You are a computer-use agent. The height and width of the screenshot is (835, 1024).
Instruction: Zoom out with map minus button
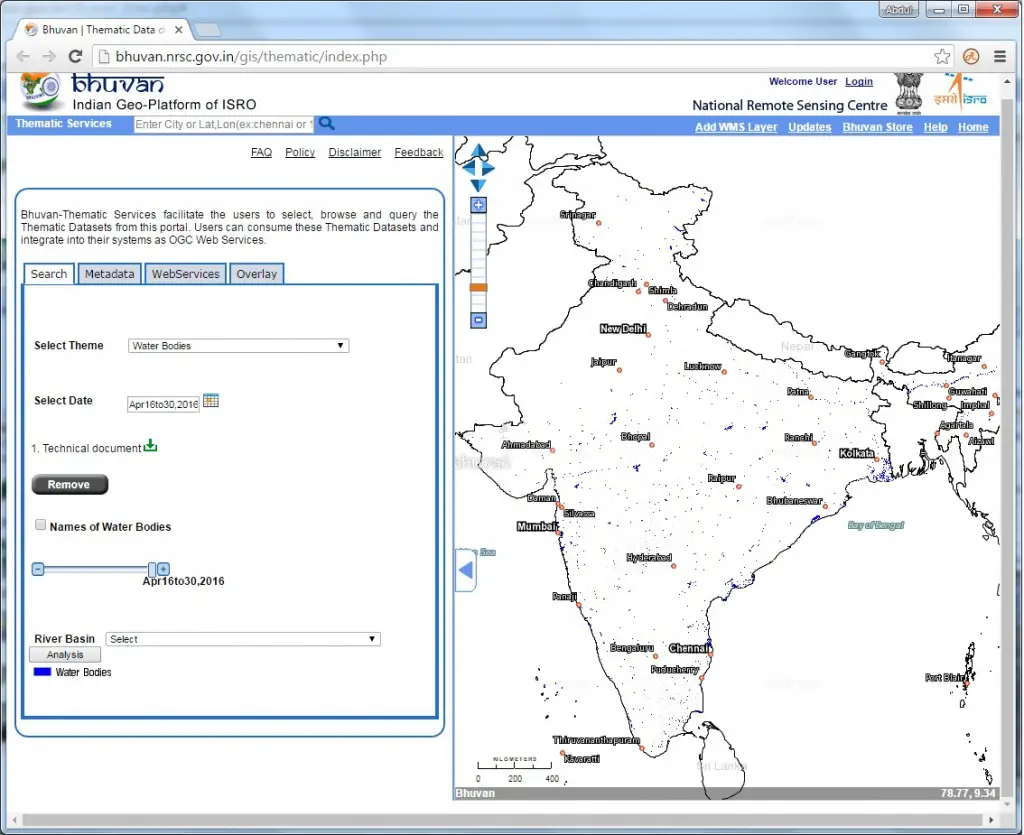479,320
